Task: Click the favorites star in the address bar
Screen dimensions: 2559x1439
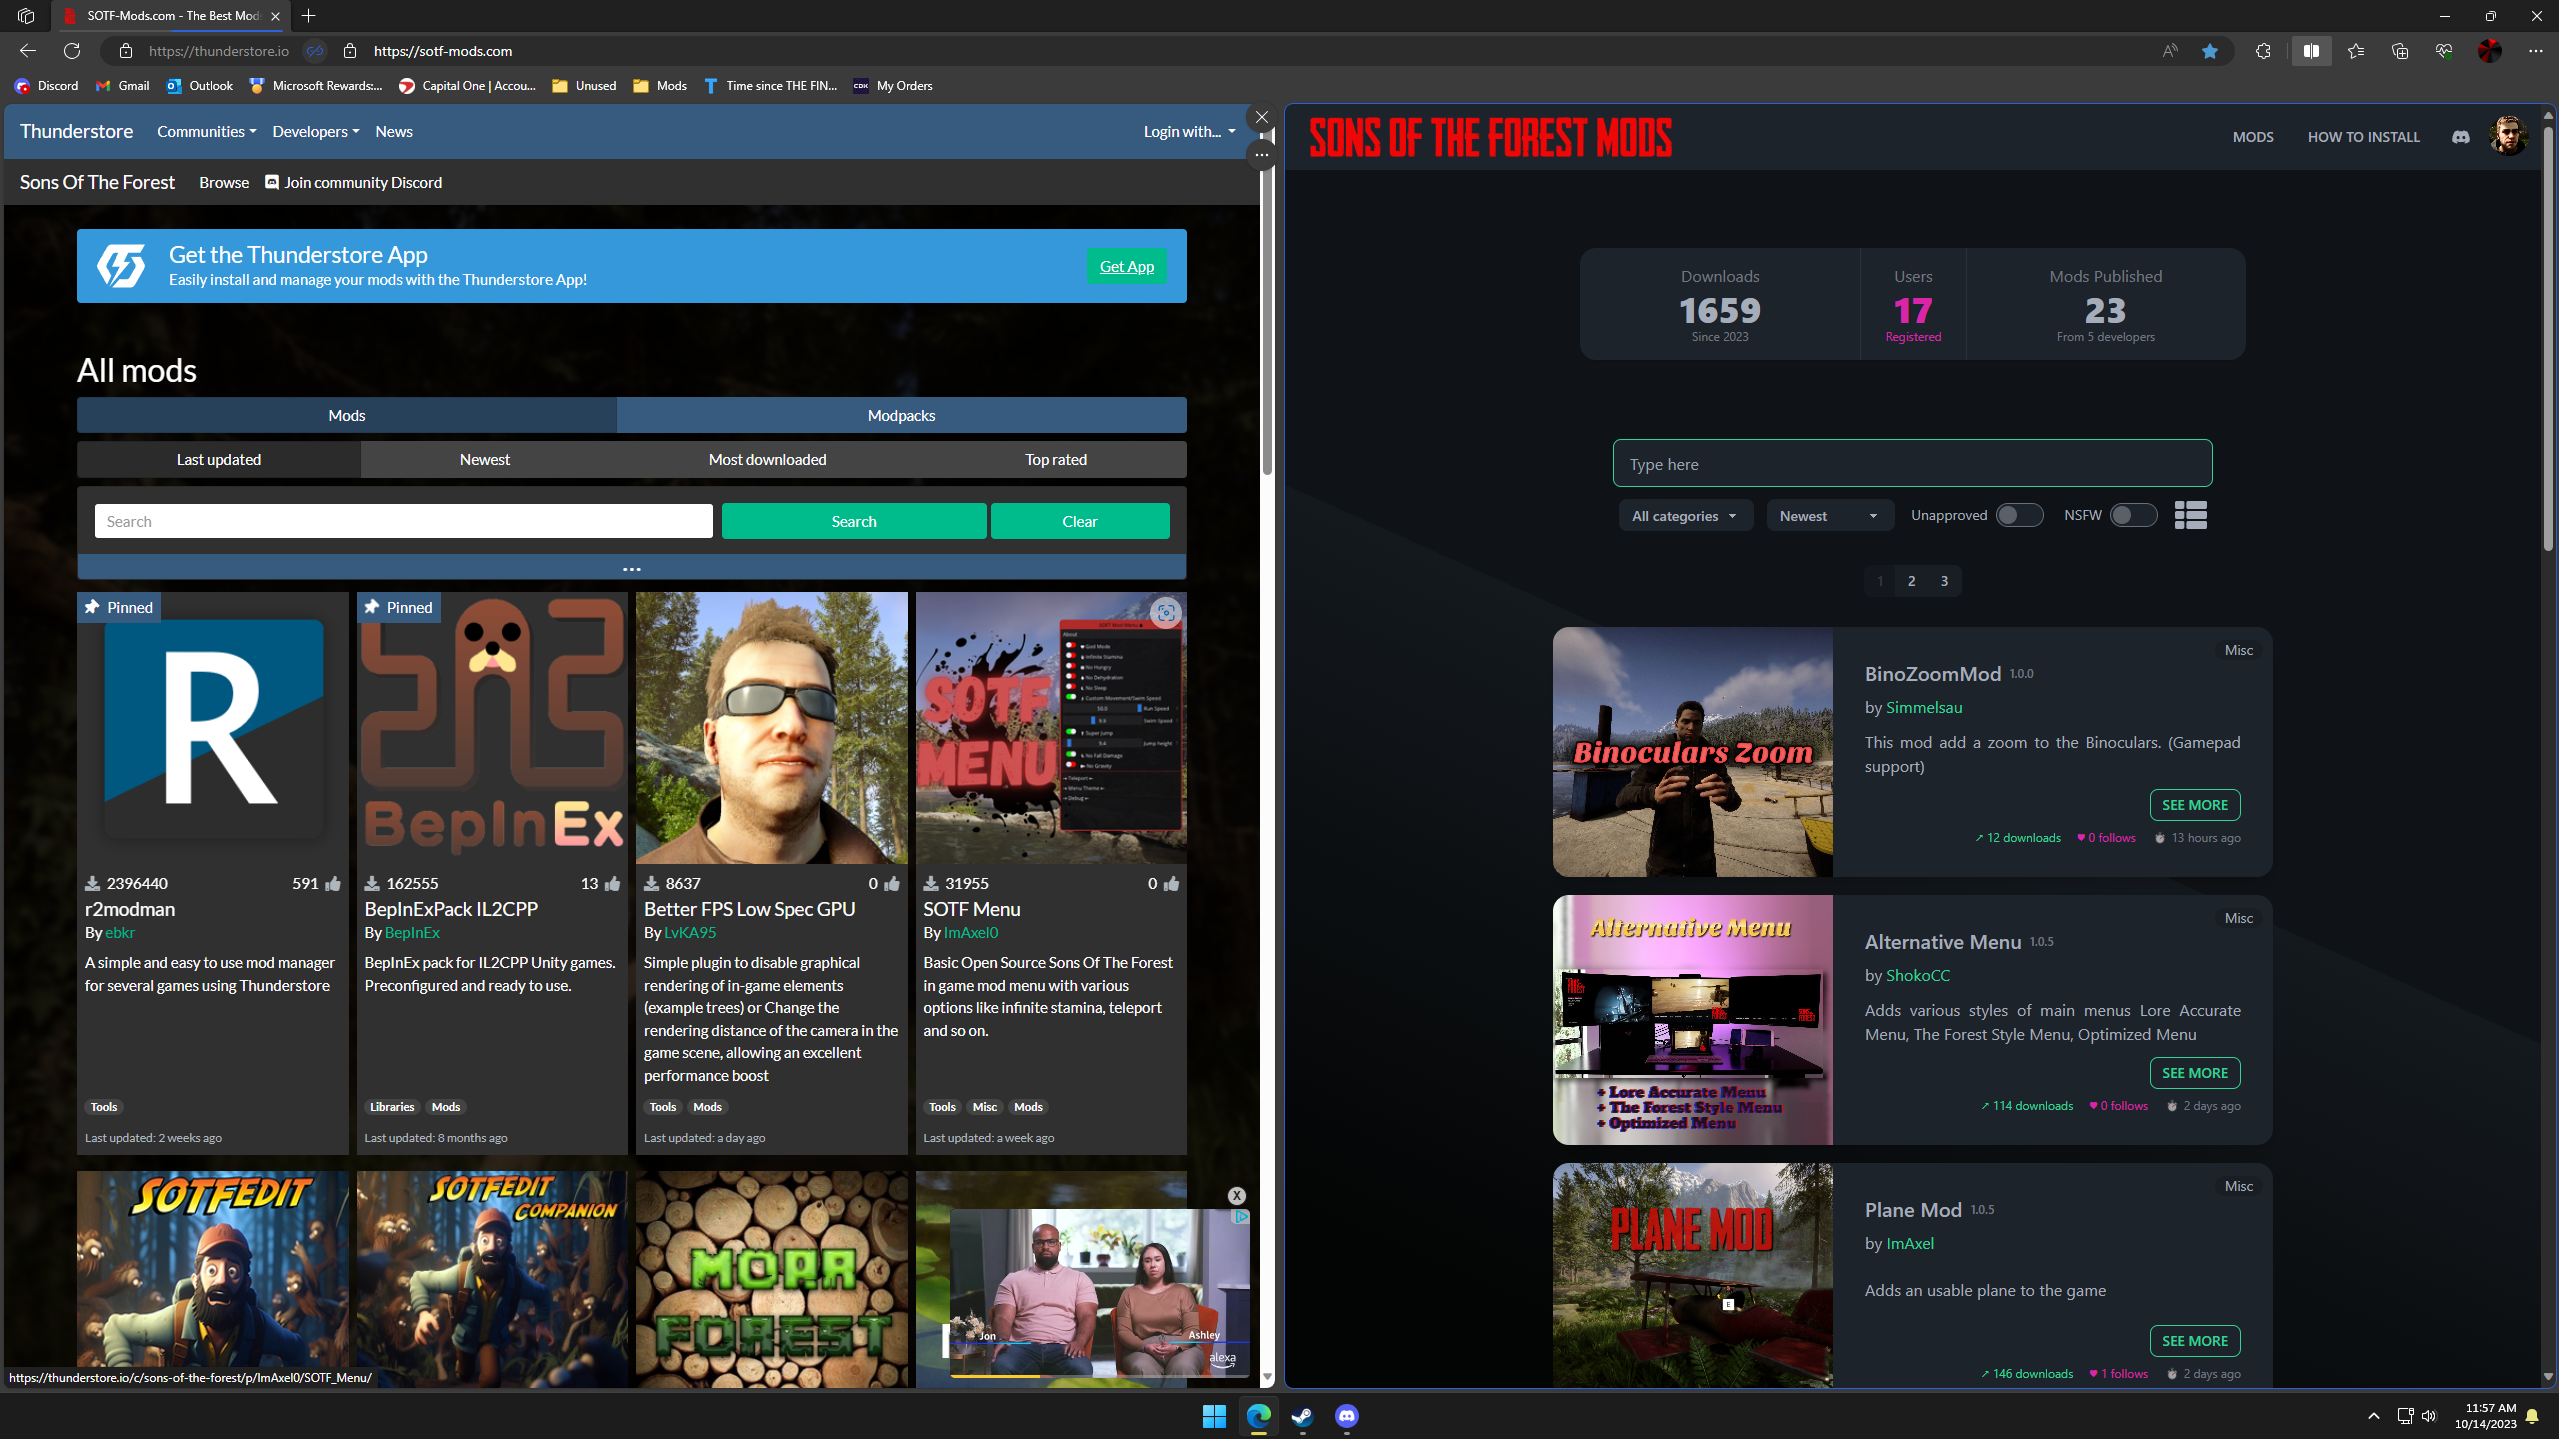Action: (2210, 51)
